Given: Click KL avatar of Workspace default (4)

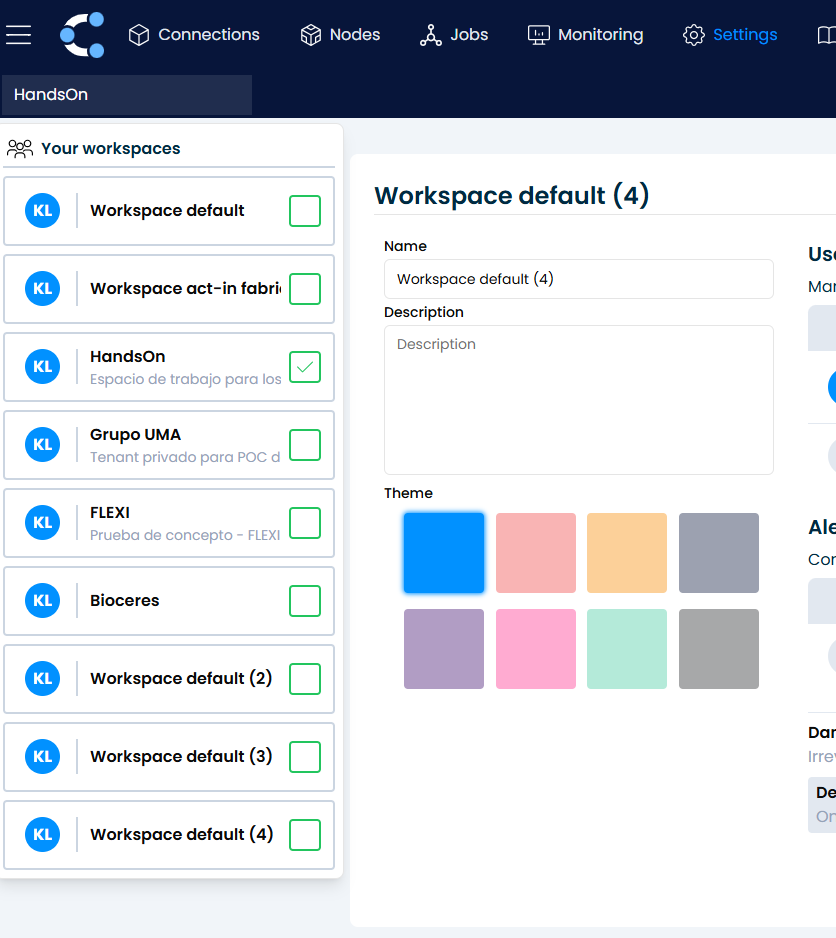Looking at the screenshot, I should tap(42, 835).
